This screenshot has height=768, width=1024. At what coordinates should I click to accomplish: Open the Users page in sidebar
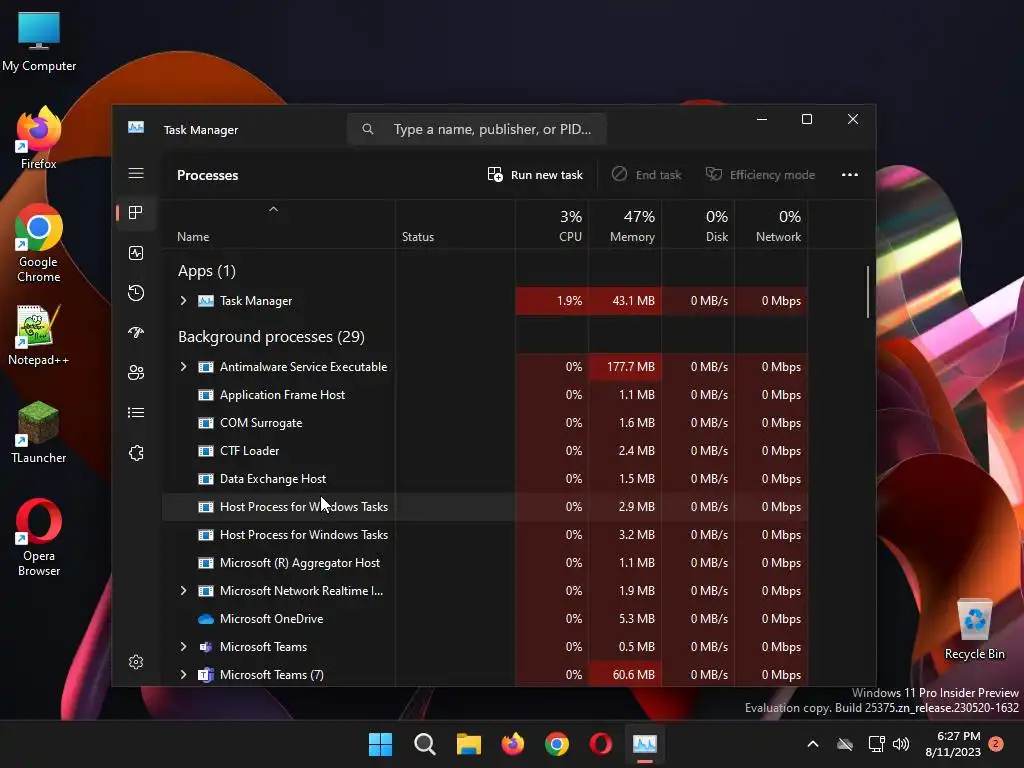click(136, 372)
